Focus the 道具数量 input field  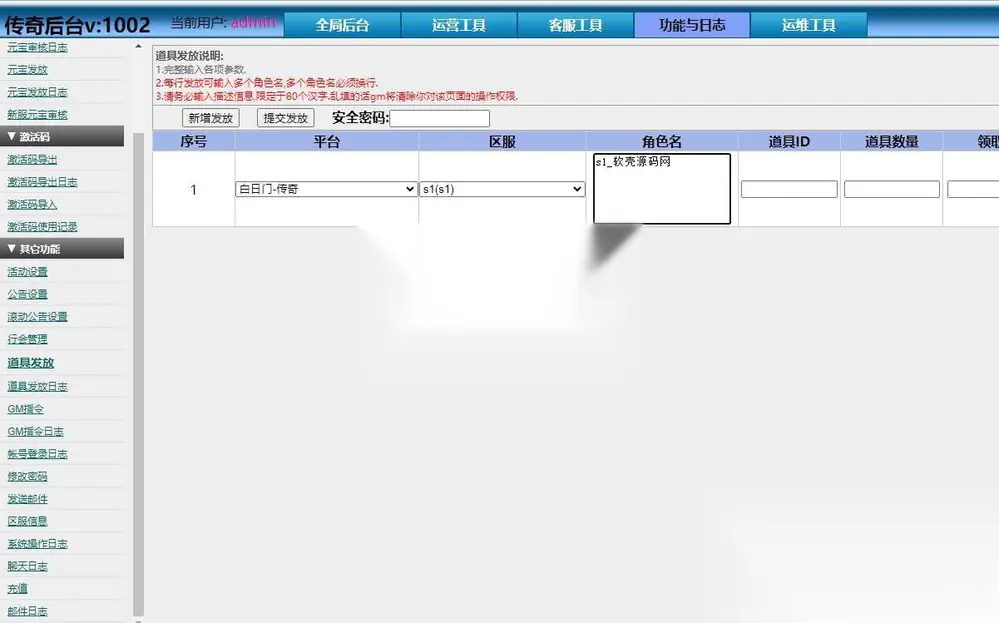(x=891, y=189)
